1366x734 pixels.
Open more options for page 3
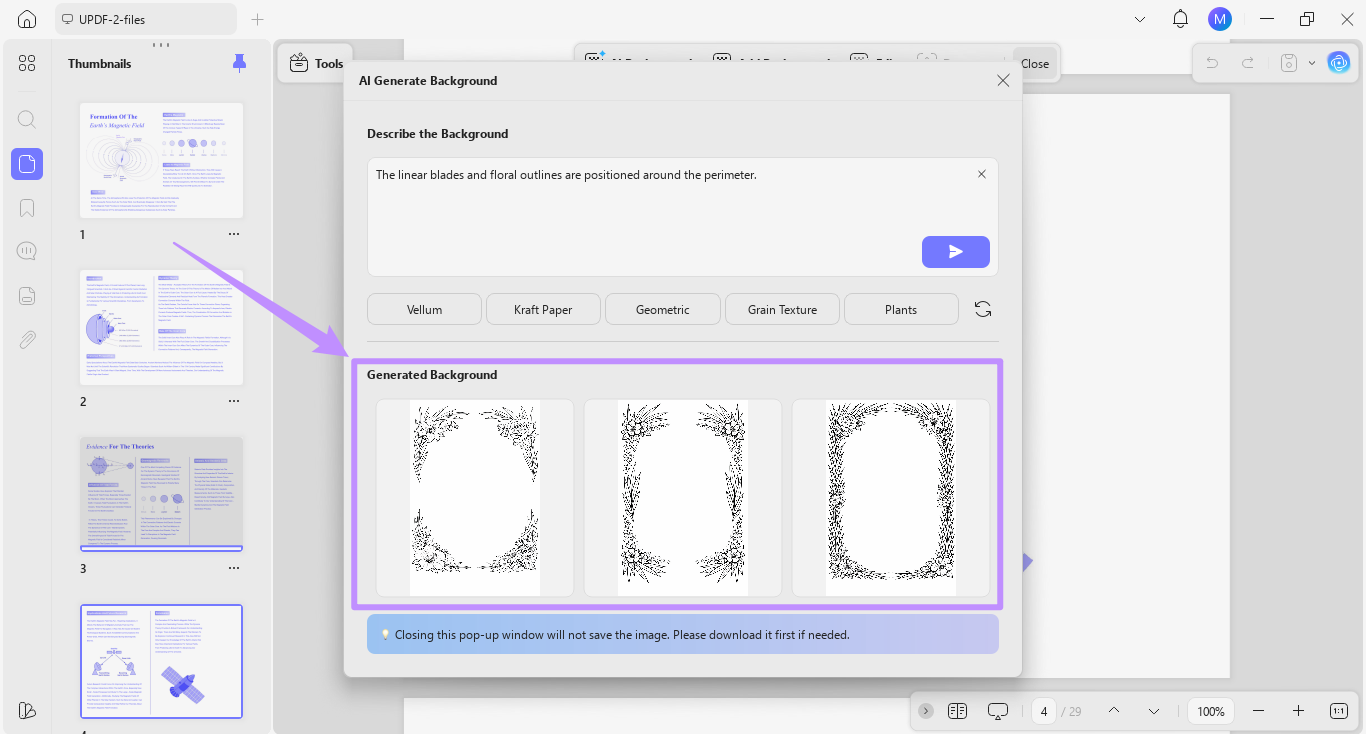(x=234, y=568)
